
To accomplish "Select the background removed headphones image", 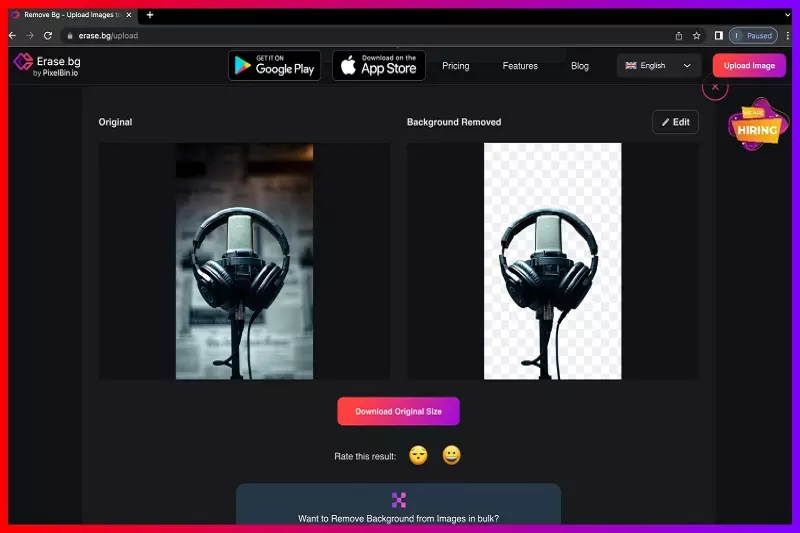I will coord(553,261).
